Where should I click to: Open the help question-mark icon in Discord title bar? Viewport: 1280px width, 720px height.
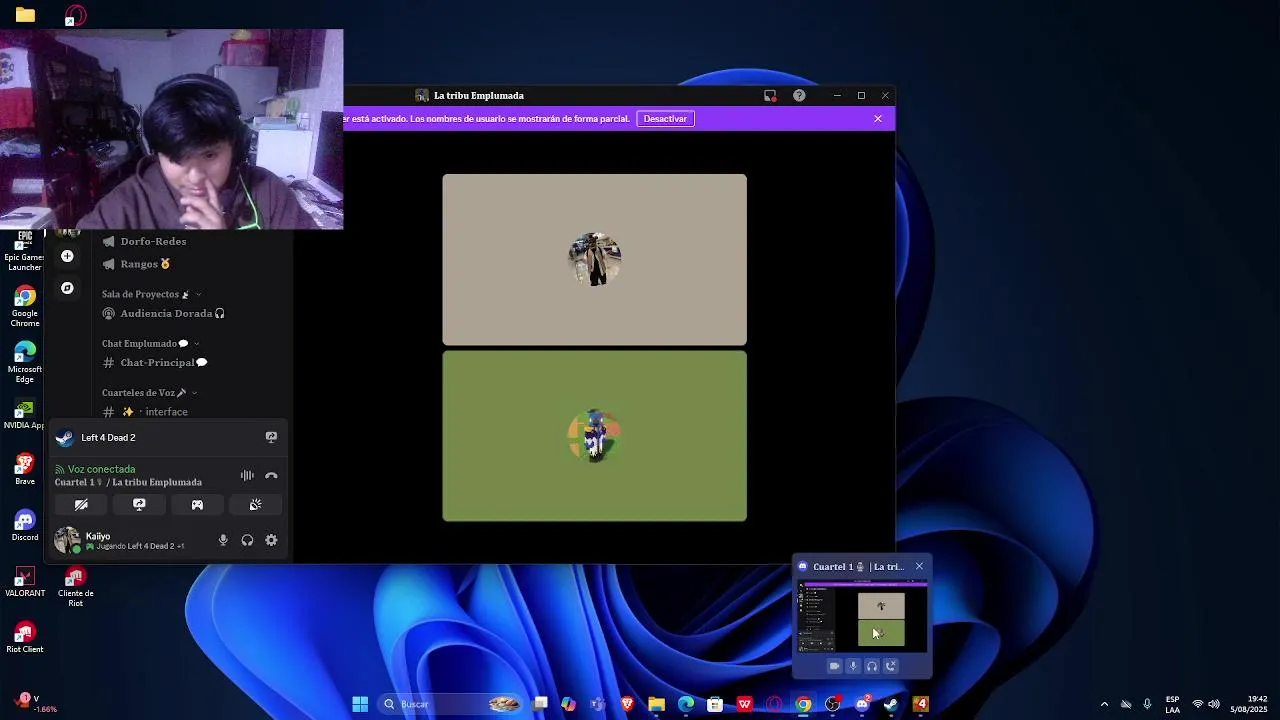799,95
